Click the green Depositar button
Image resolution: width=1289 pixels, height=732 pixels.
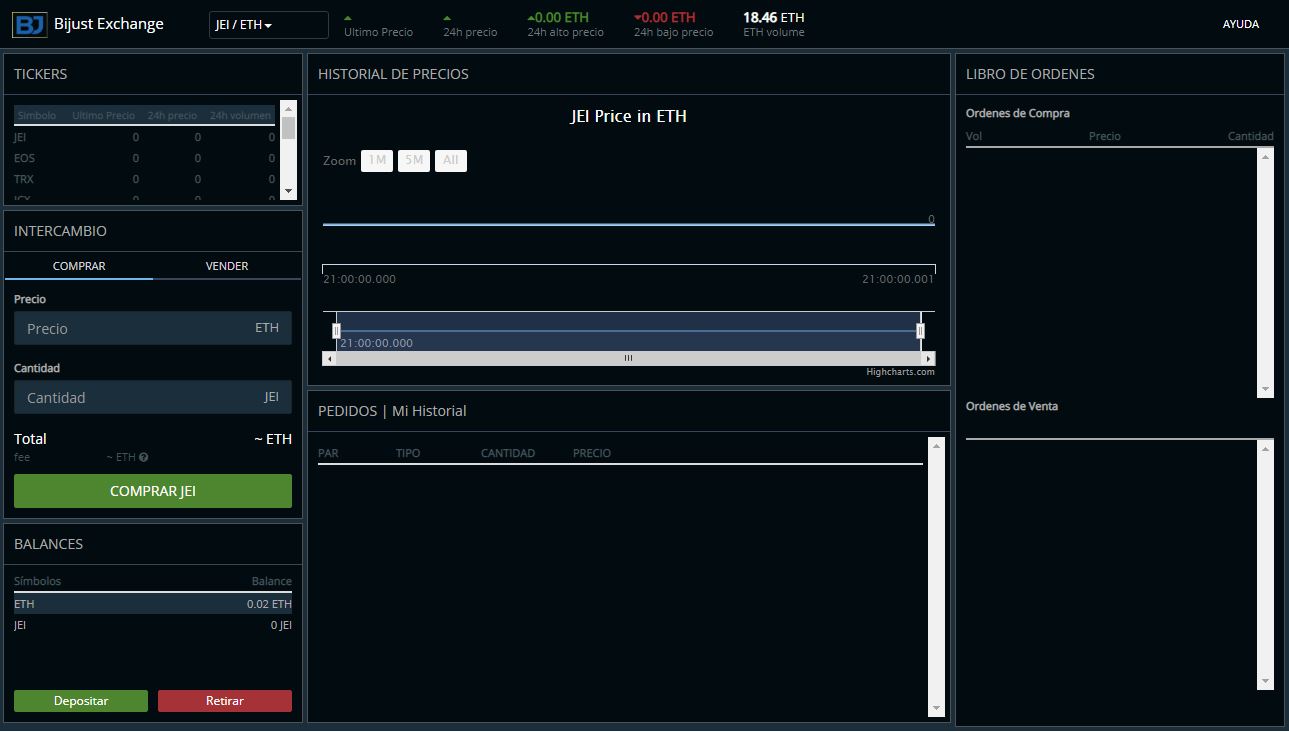80,701
